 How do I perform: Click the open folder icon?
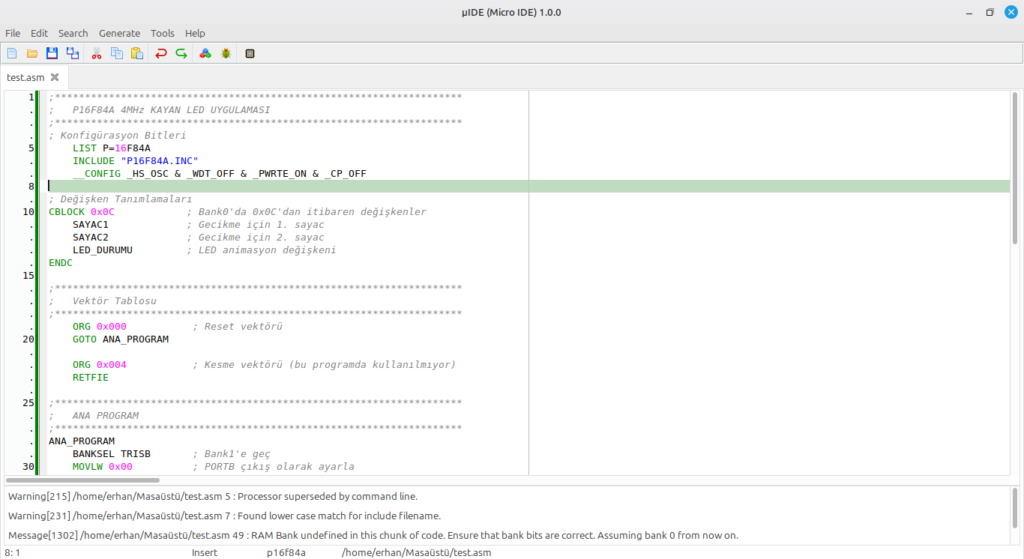pyautogui.click(x=32, y=53)
